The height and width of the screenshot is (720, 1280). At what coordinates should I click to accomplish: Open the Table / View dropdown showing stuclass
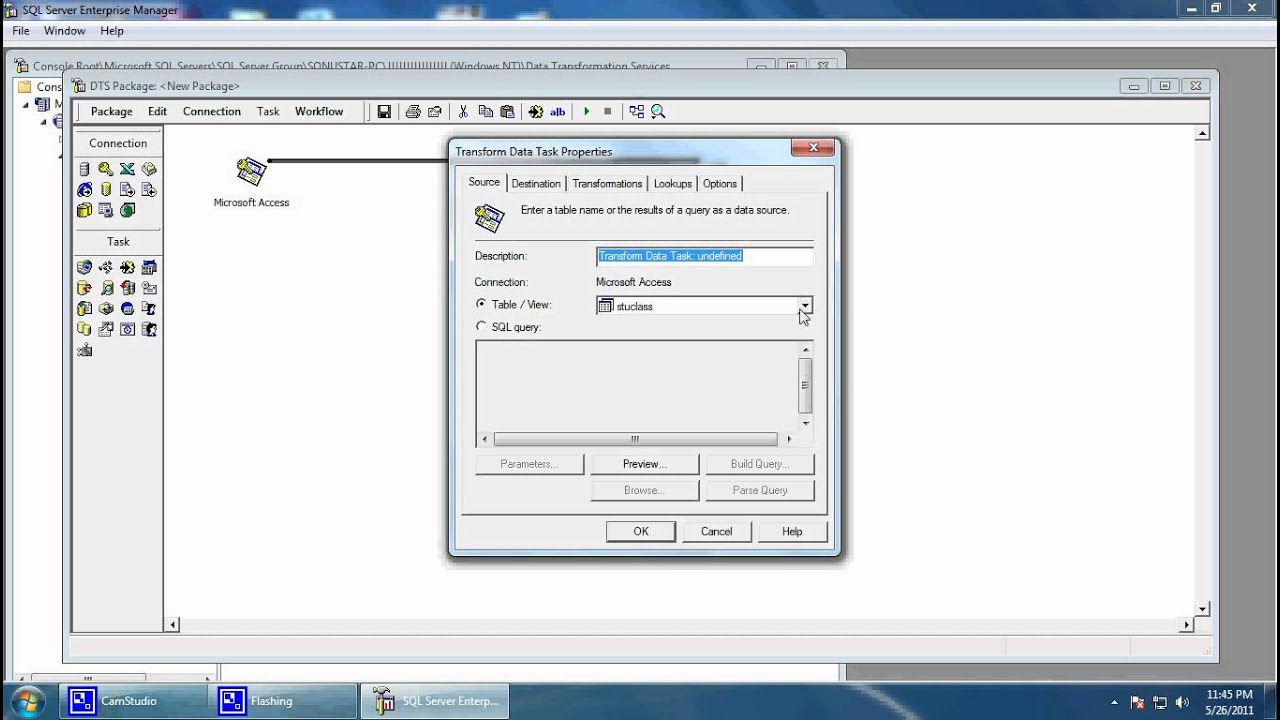tap(805, 306)
